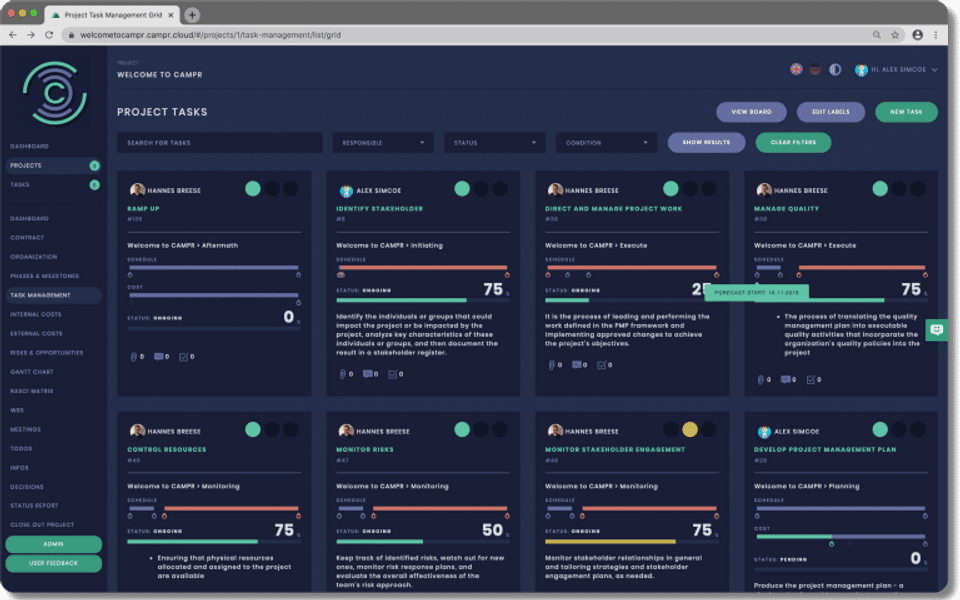Open a new browser tab with the plus icon

[192, 15]
